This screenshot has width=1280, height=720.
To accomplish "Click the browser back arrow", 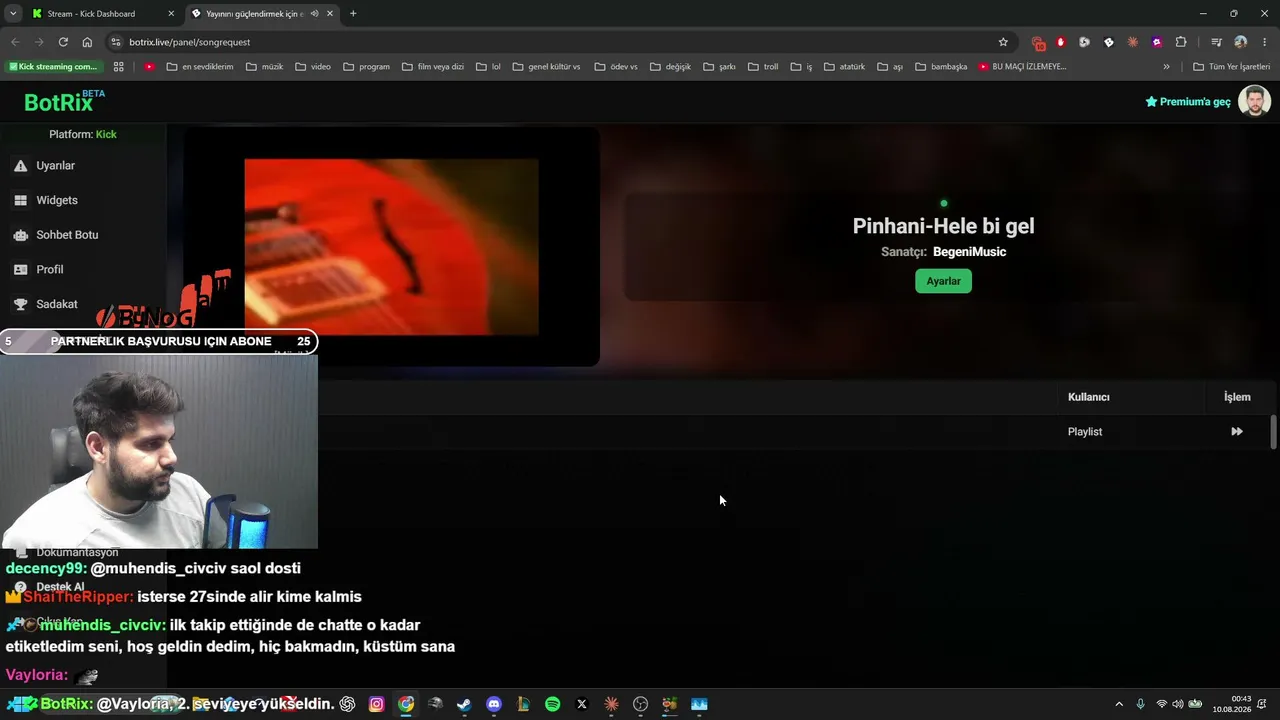I will 15,42.
